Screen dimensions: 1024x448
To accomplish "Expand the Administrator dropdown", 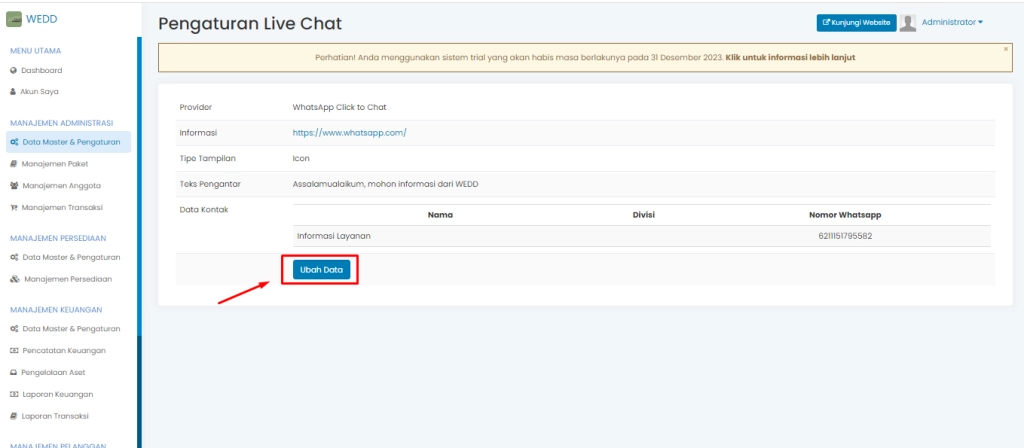I will (x=952, y=22).
